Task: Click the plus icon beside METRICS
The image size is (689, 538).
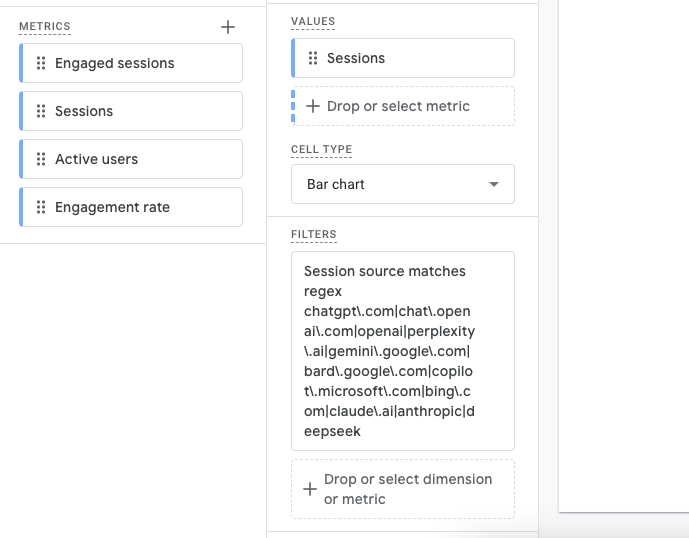Action: (x=228, y=27)
